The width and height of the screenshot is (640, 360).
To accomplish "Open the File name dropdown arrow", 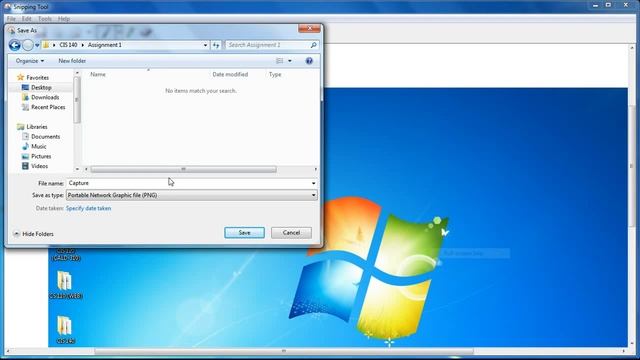I will pos(313,183).
